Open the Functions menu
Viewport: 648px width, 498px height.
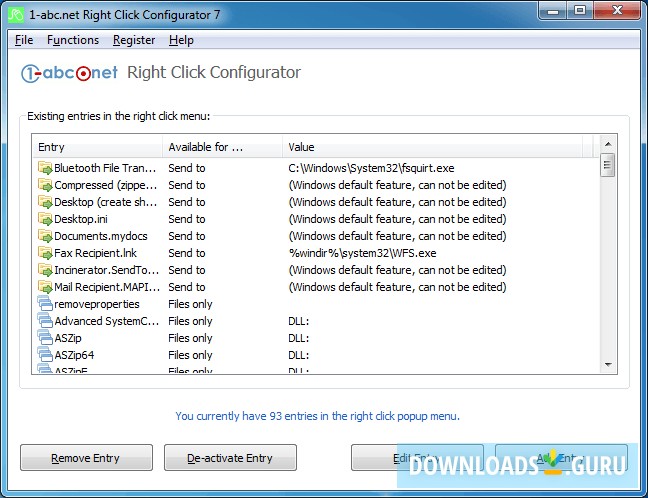73,40
